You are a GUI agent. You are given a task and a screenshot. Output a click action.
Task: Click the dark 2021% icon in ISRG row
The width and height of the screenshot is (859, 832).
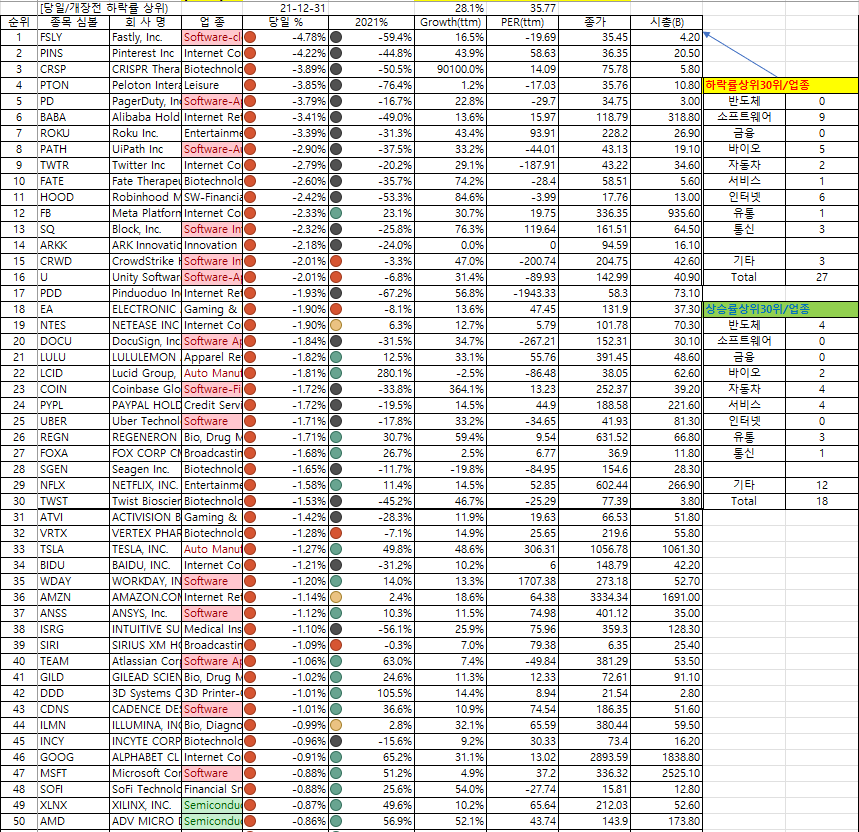coord(336,629)
